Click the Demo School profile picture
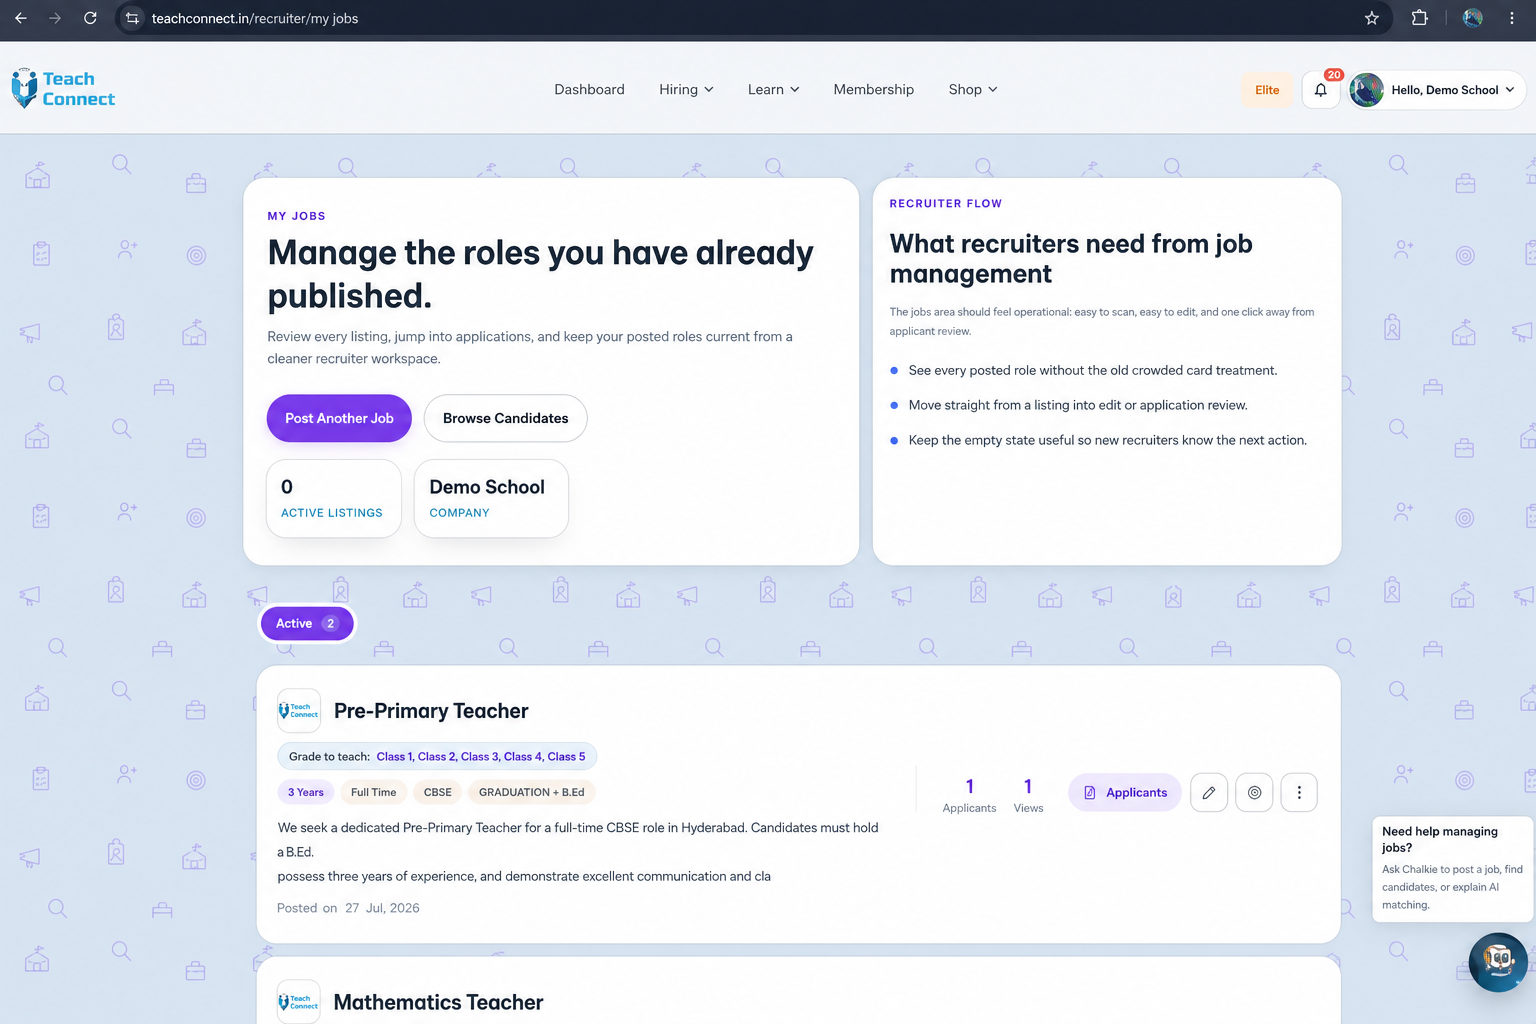 coord(1367,90)
